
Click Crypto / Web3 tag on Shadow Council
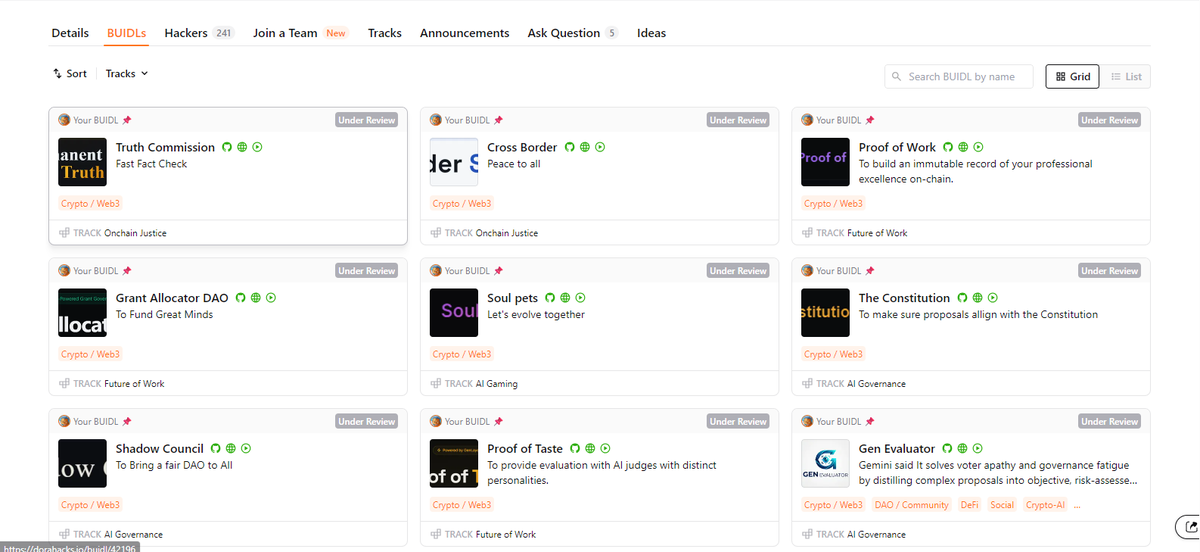pos(90,505)
